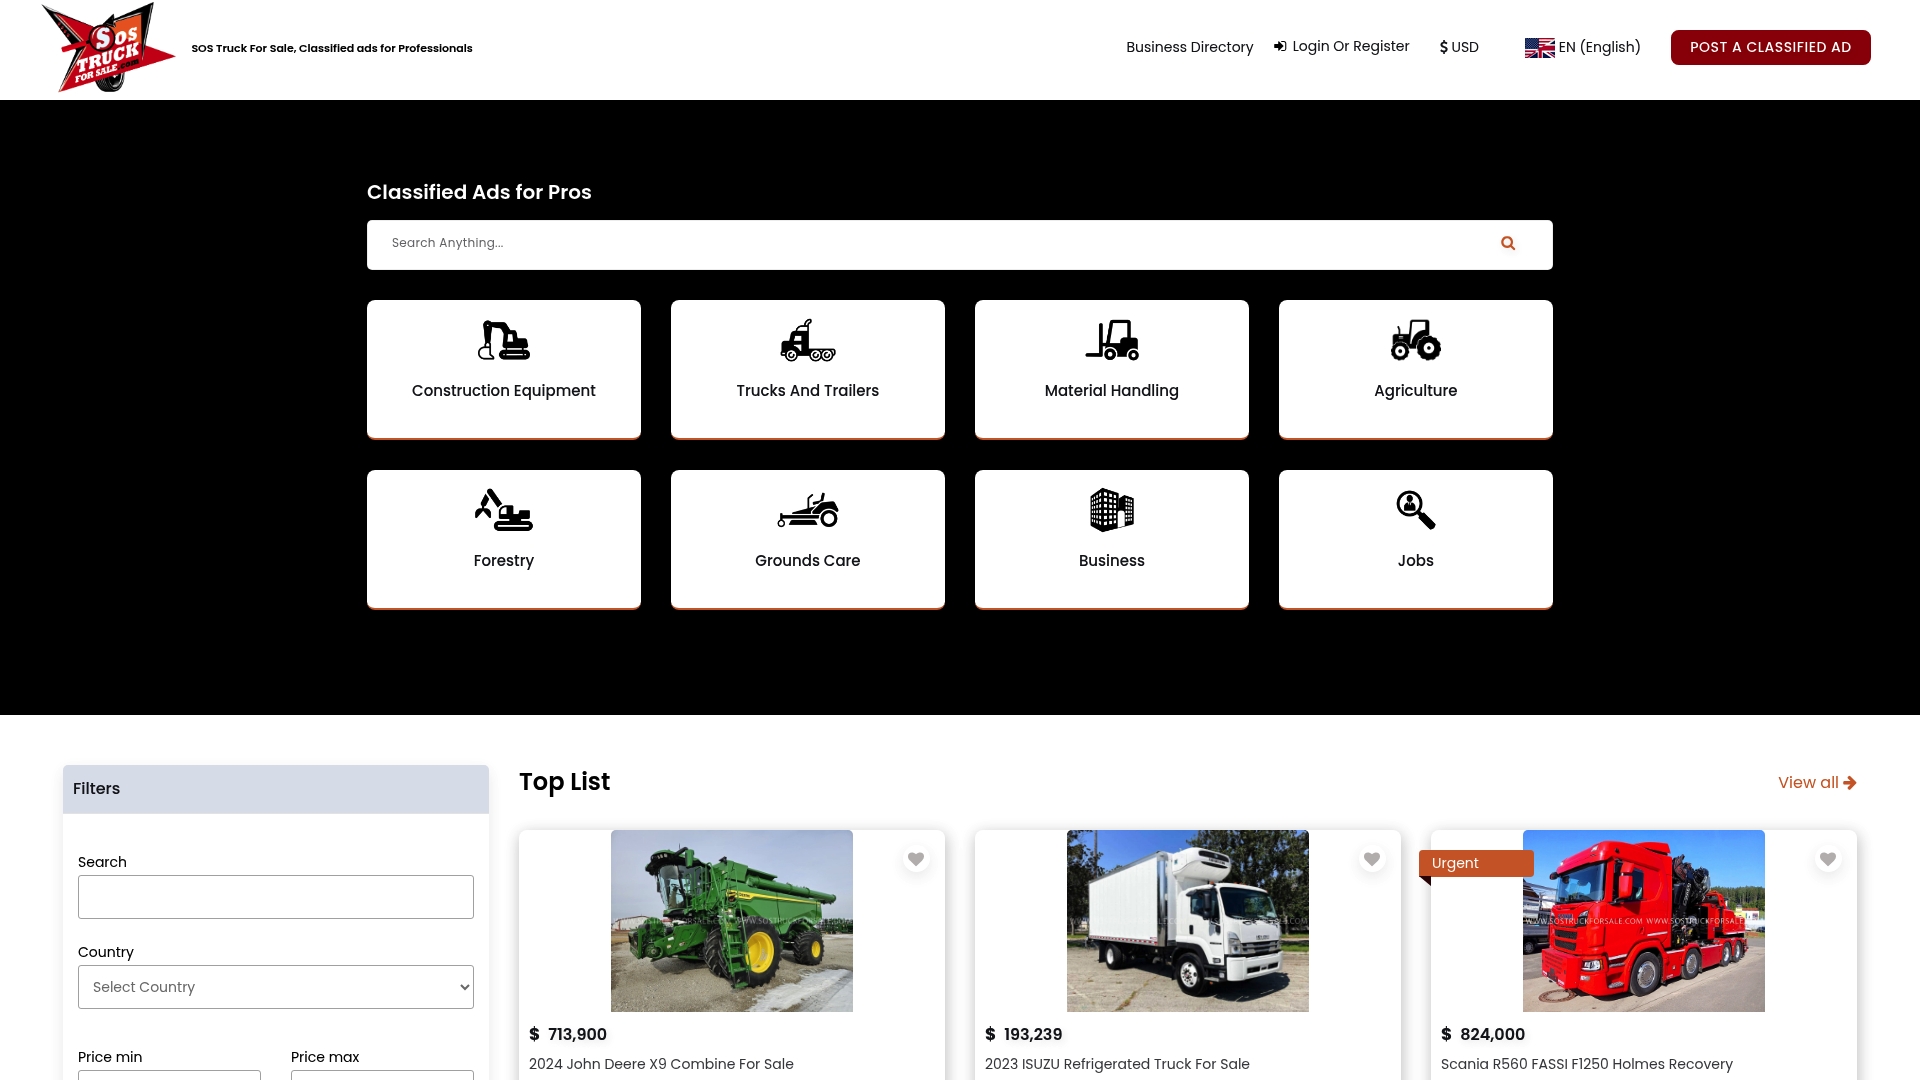Open the Grounds Care category
Image resolution: width=1920 pixels, height=1080 pixels.
point(808,539)
